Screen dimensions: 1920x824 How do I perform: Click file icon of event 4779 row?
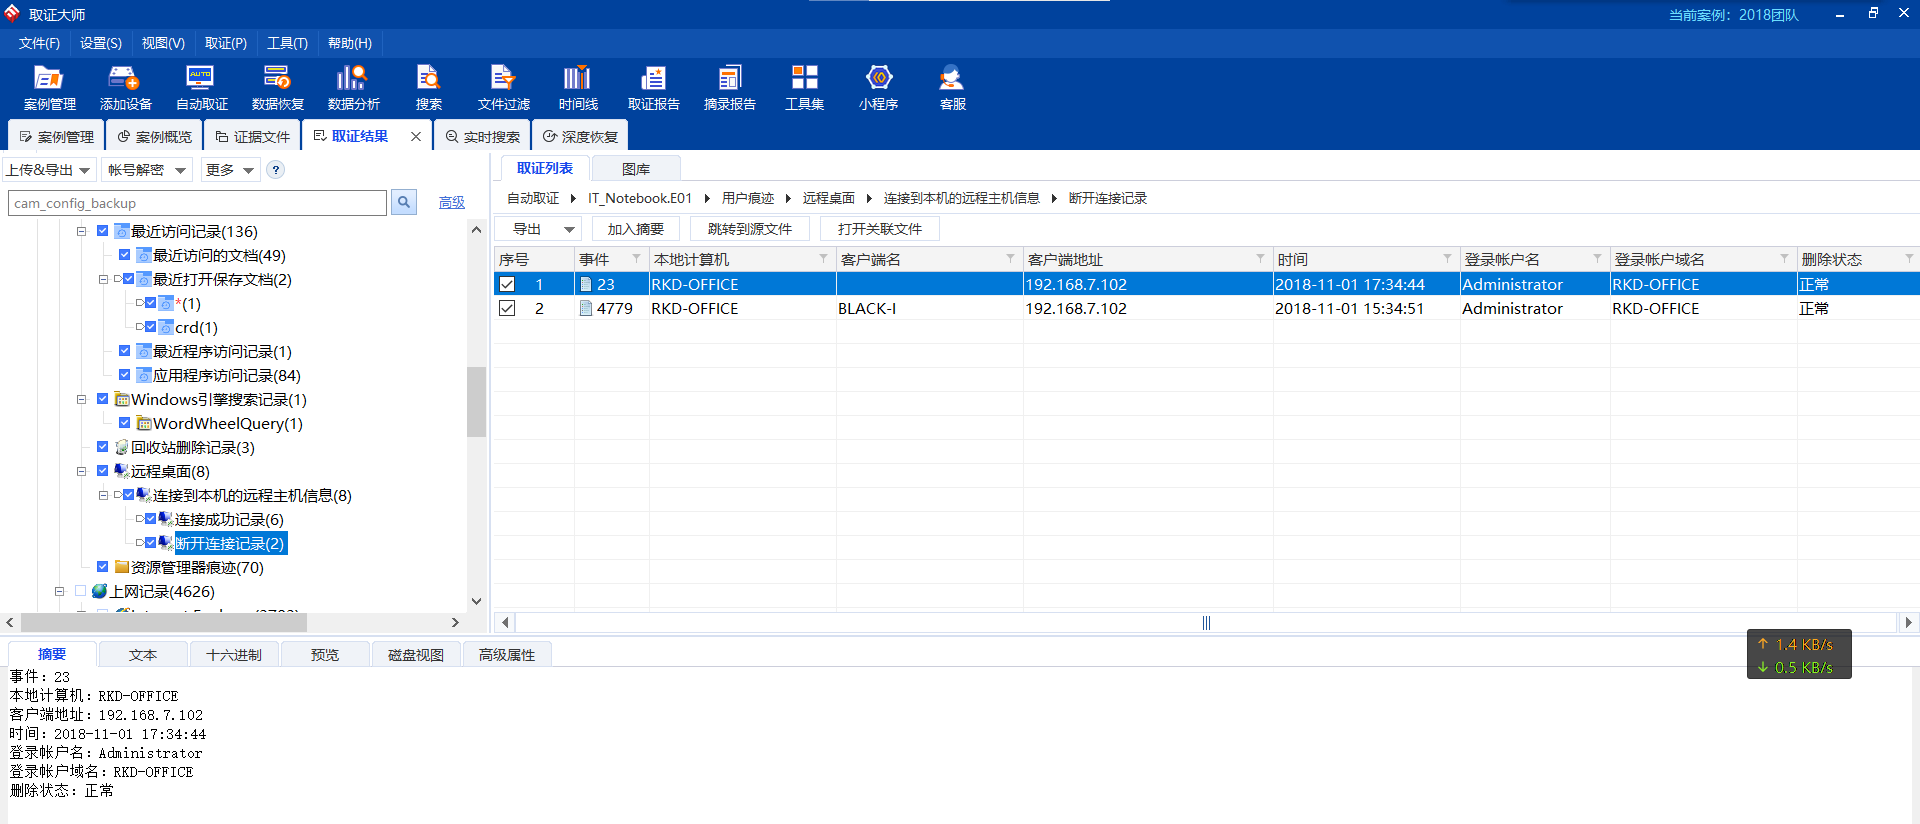pos(586,308)
